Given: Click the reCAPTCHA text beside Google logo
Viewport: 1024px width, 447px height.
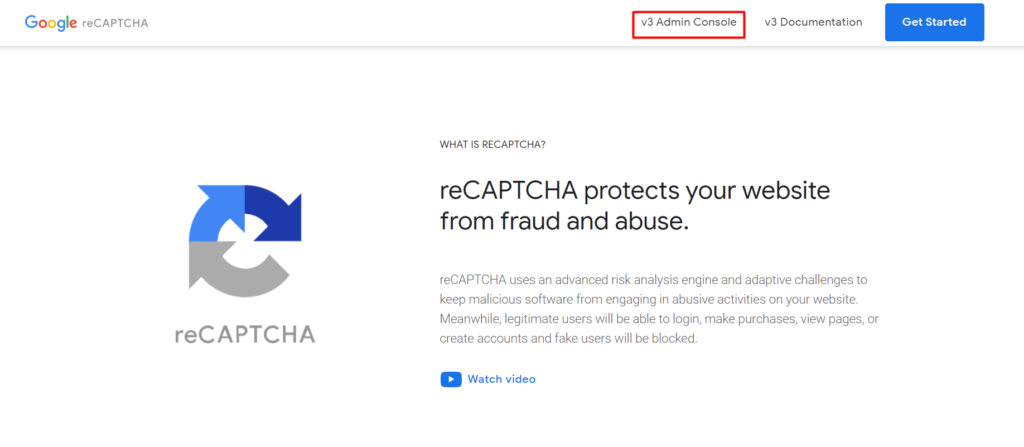Looking at the screenshot, I should point(116,23).
